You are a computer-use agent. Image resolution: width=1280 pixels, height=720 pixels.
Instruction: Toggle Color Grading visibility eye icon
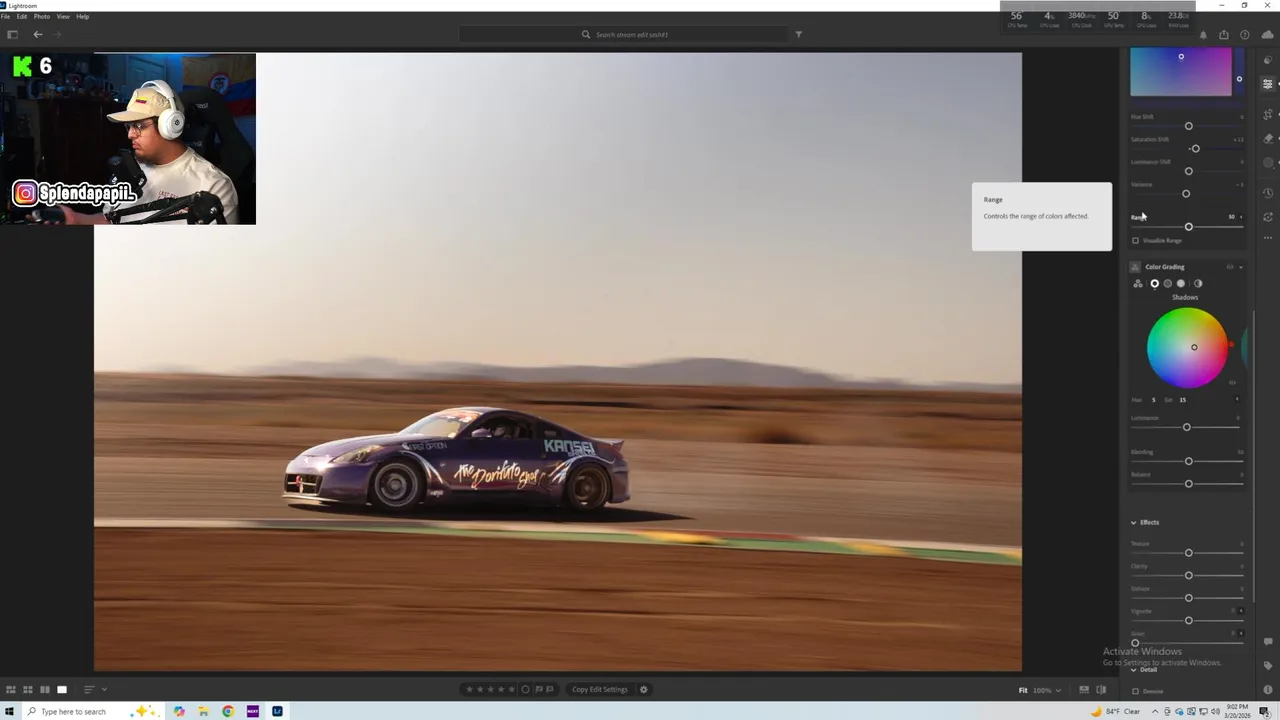coord(1230,267)
